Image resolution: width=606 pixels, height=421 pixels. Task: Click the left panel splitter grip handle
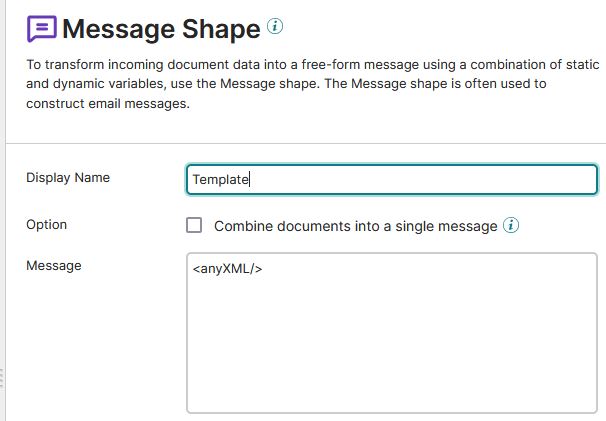tap(2, 378)
